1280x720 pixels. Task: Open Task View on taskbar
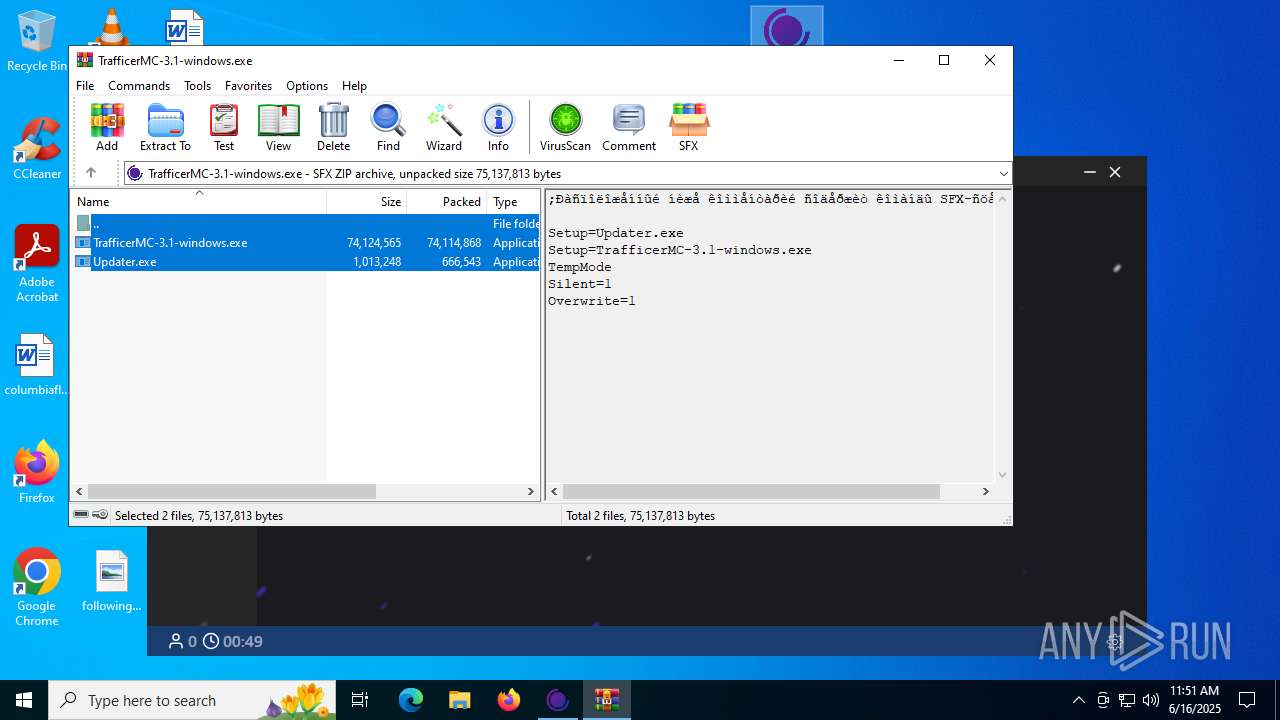coord(360,700)
